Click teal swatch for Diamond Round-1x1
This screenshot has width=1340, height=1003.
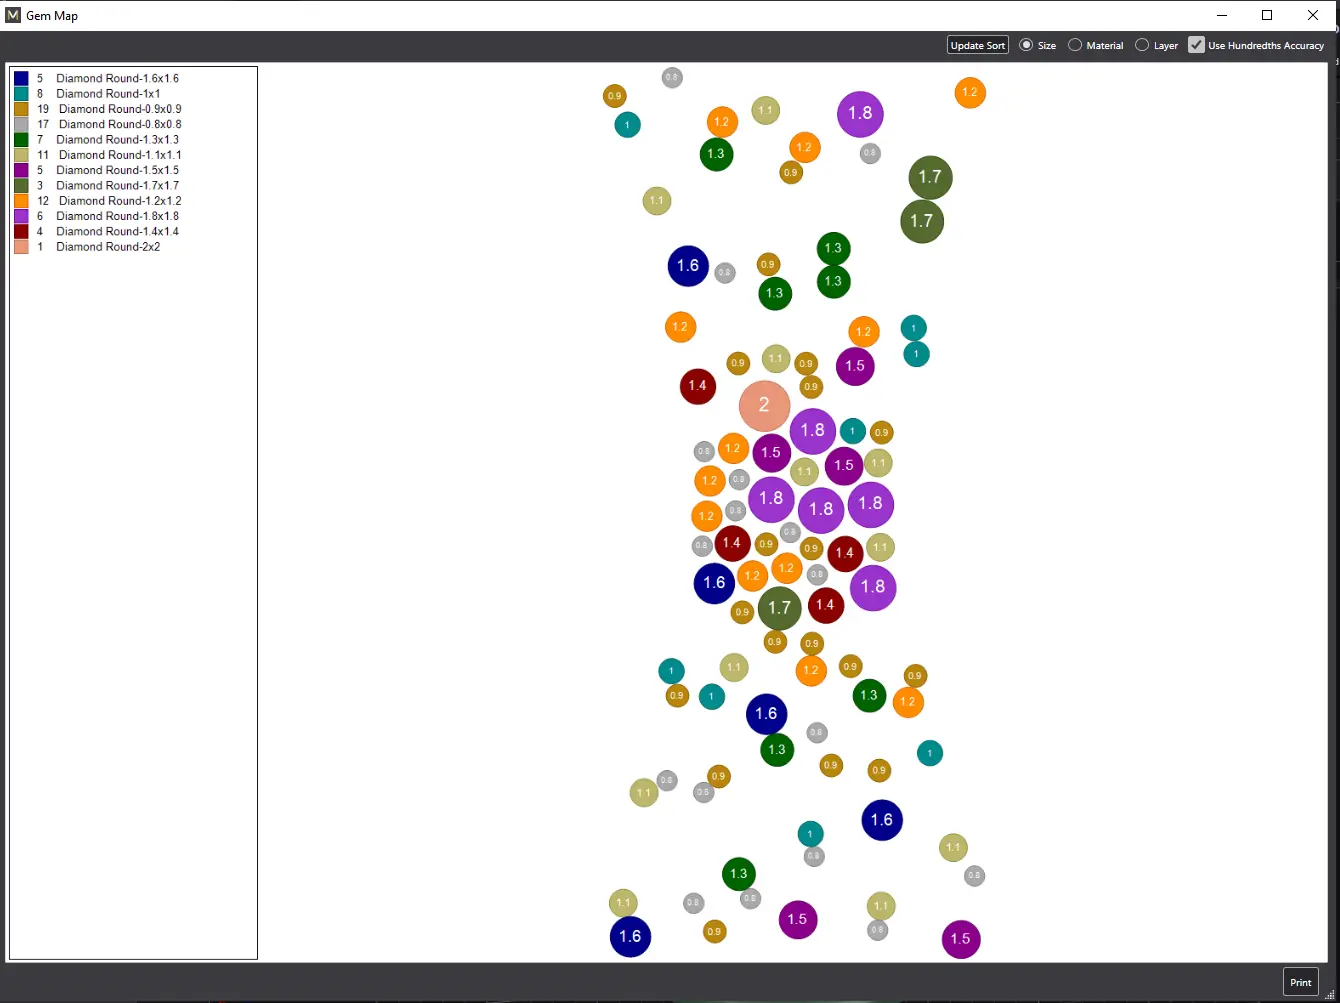pyautogui.click(x=21, y=93)
